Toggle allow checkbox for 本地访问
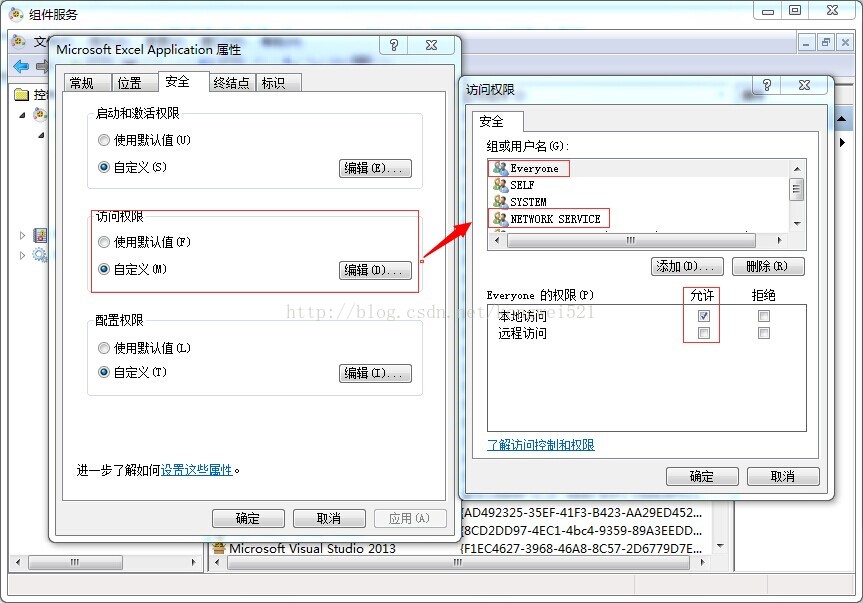The width and height of the screenshot is (863, 603). 703,316
